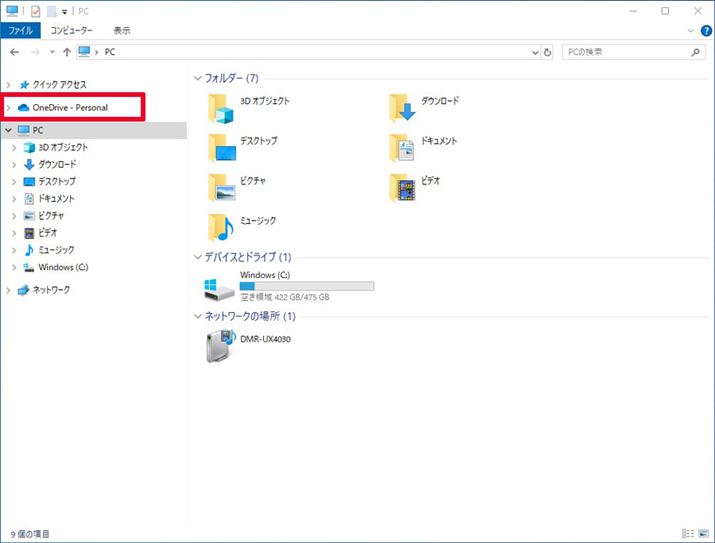Select ネットワーク in the navigation pane
715x543 pixels.
coord(51,289)
